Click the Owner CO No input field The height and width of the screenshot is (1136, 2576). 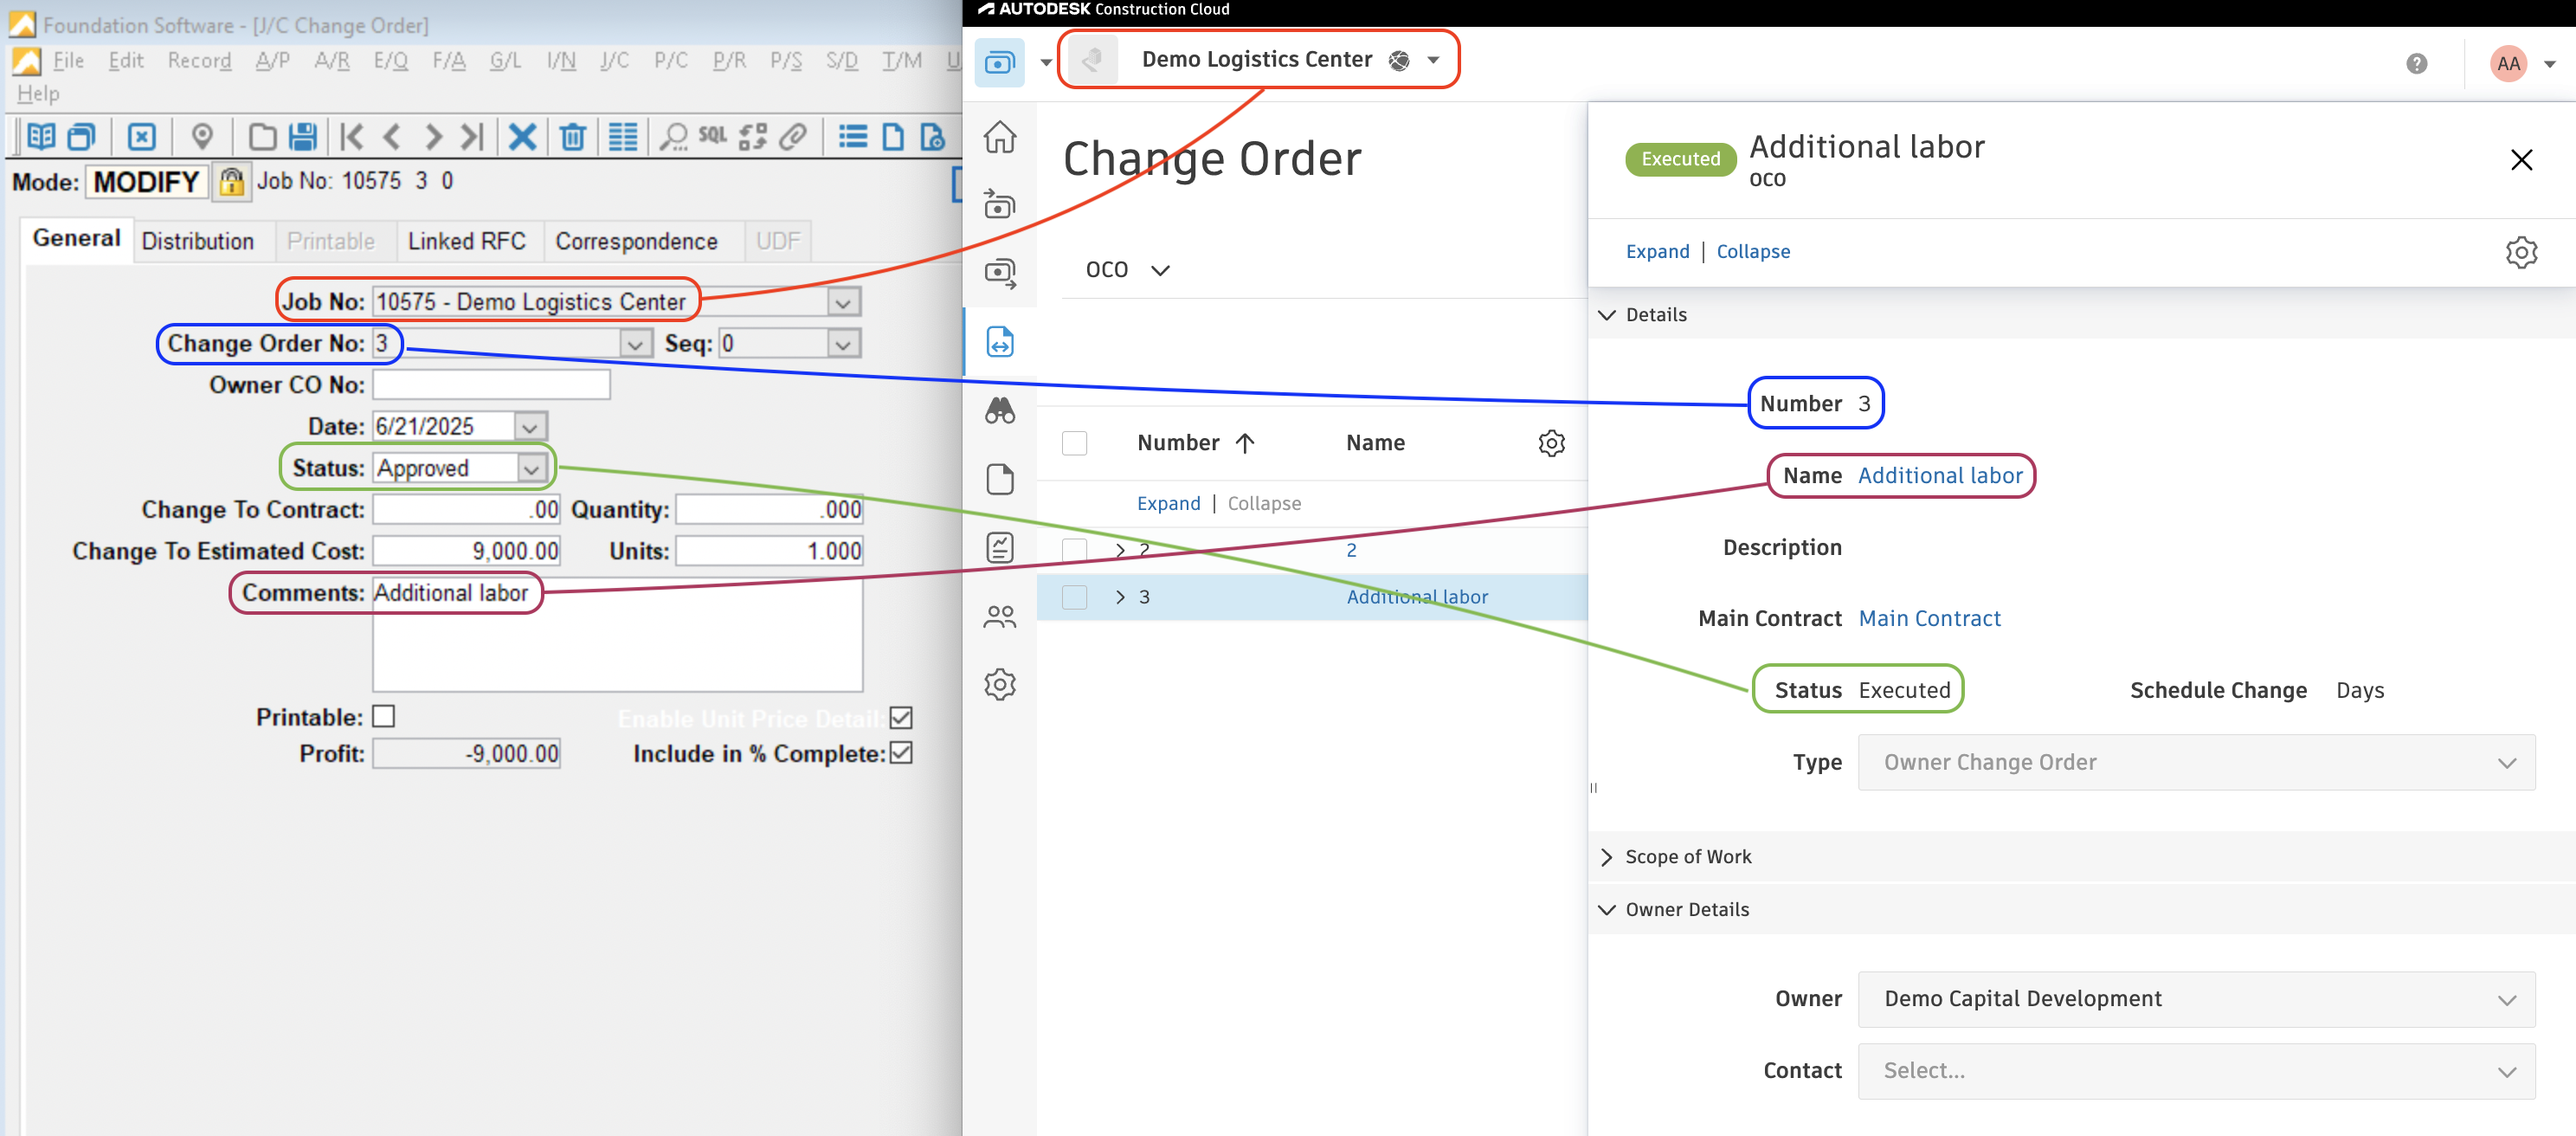pos(491,385)
